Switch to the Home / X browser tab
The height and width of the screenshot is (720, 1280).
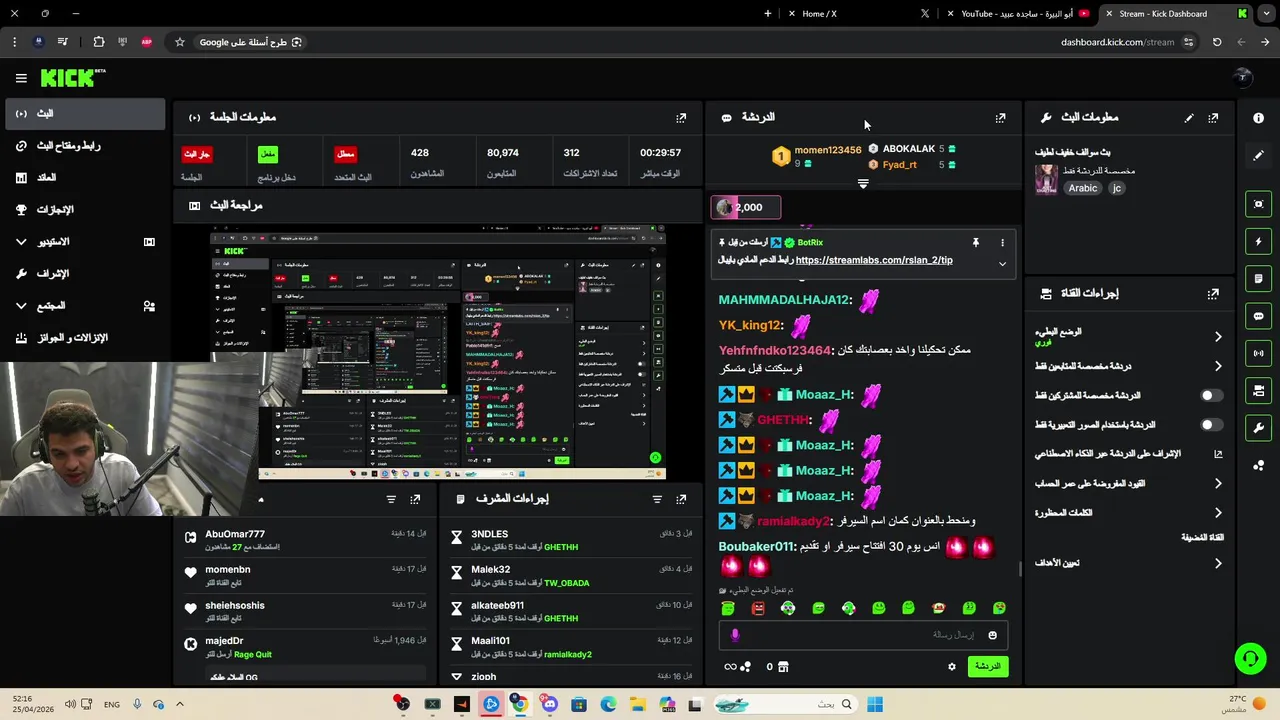(860, 14)
